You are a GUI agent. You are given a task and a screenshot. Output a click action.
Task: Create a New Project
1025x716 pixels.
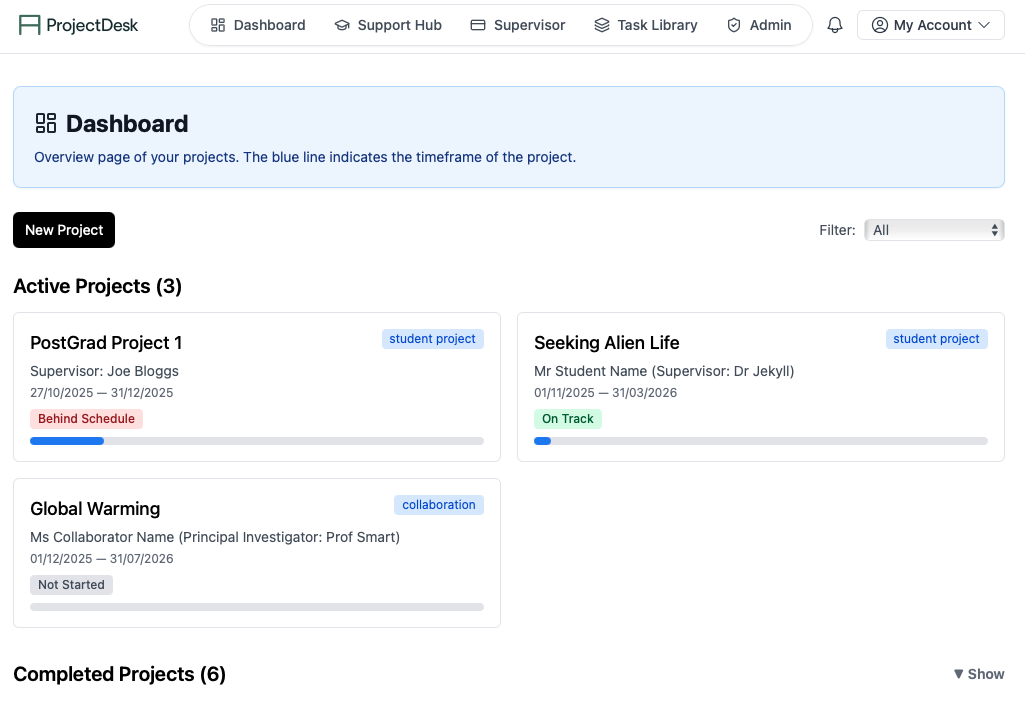coord(63,229)
